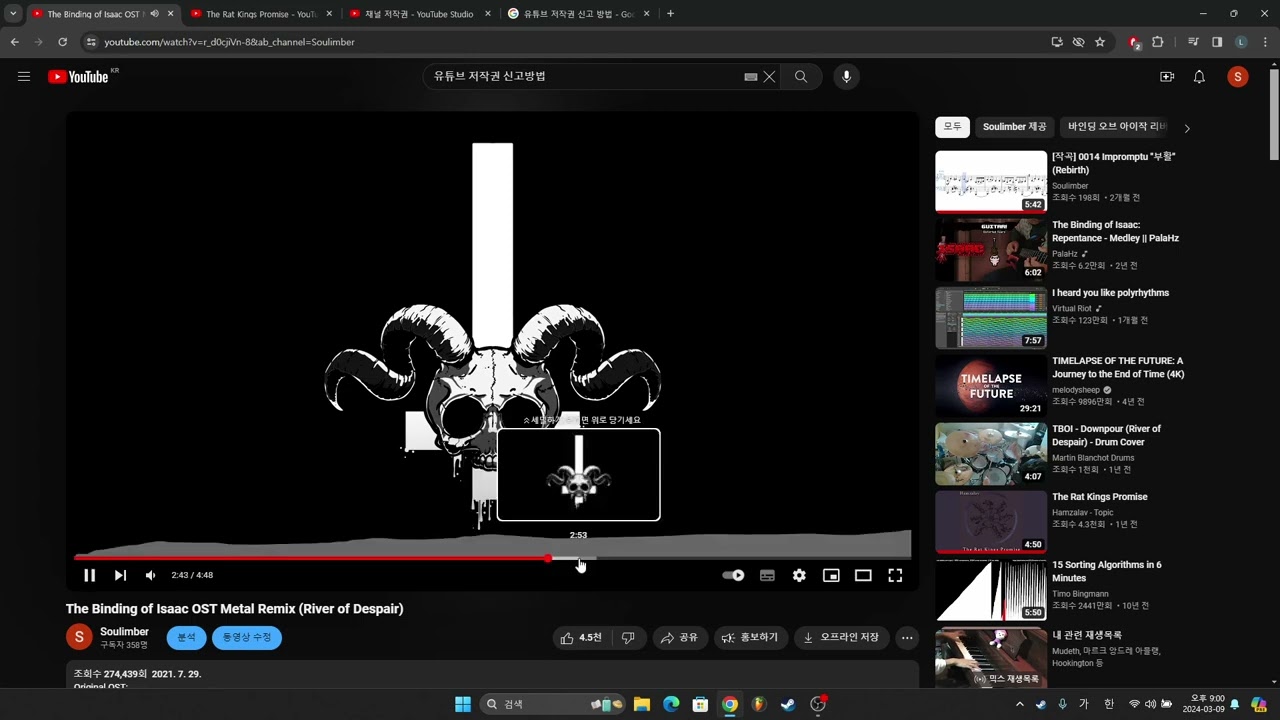Toggle subtitles in the player
1280x720 pixels.
767,575
